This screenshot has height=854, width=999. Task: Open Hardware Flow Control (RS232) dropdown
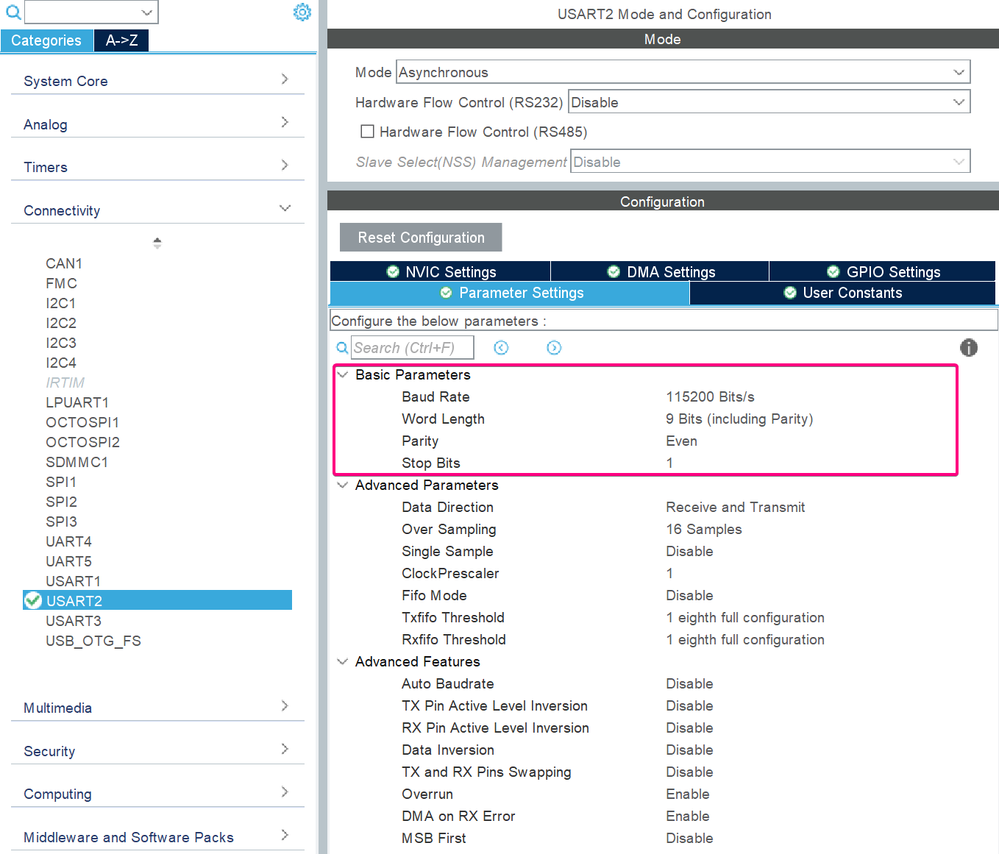[x=769, y=102]
